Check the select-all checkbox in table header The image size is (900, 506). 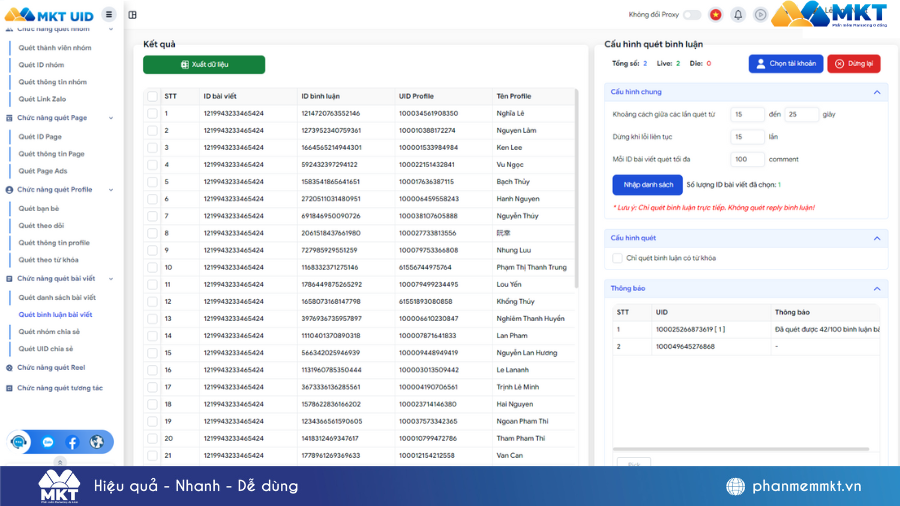(152, 96)
